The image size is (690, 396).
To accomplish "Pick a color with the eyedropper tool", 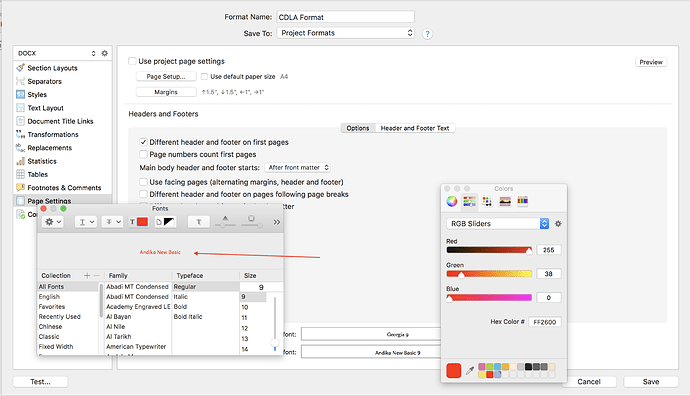I will point(470,370).
